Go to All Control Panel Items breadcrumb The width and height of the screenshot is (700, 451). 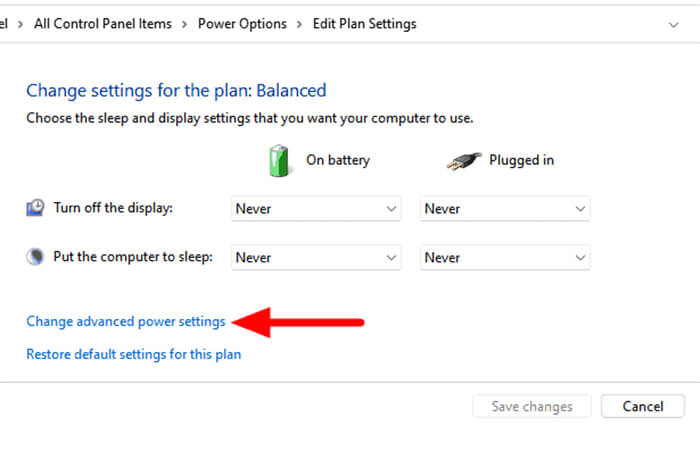[103, 24]
